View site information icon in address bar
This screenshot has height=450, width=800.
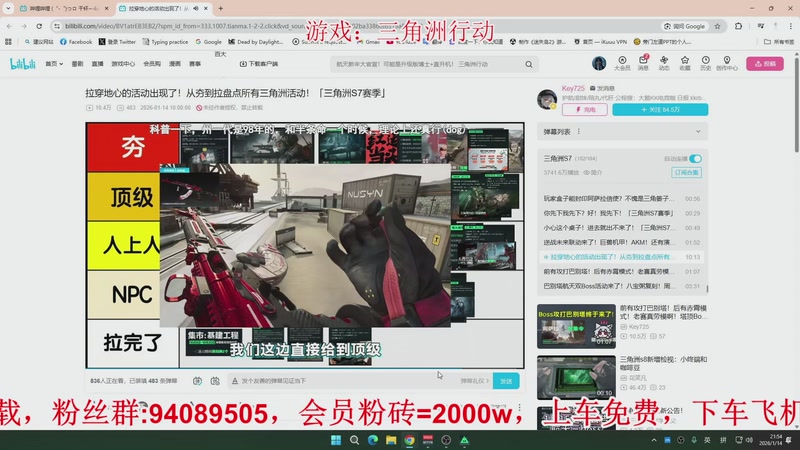(x=57, y=26)
